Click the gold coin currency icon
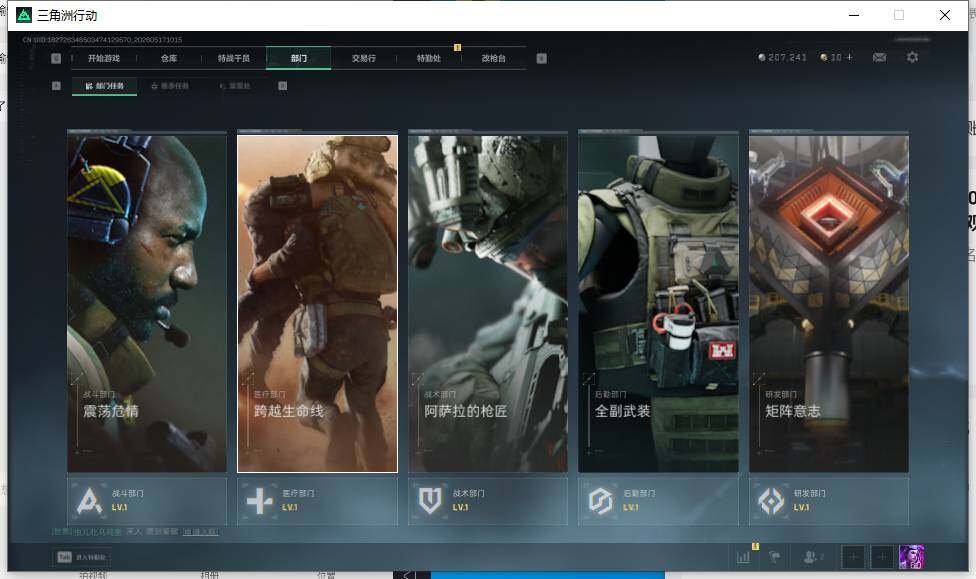 [824, 57]
